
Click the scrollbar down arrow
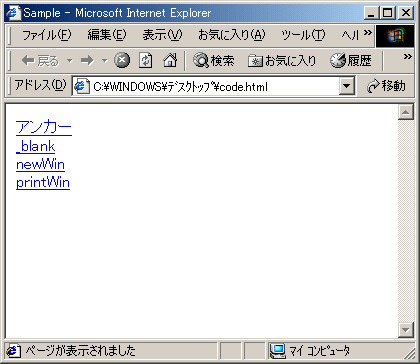406,330
